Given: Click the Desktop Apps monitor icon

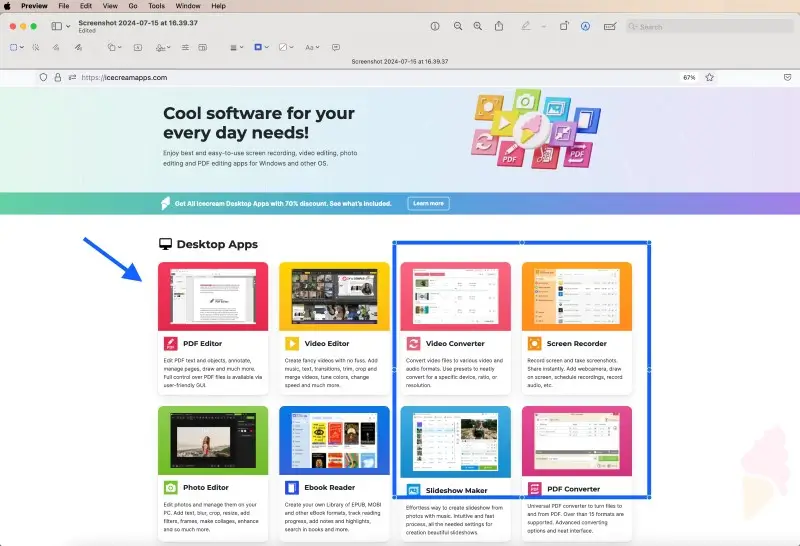Looking at the screenshot, I should pyautogui.click(x=165, y=244).
